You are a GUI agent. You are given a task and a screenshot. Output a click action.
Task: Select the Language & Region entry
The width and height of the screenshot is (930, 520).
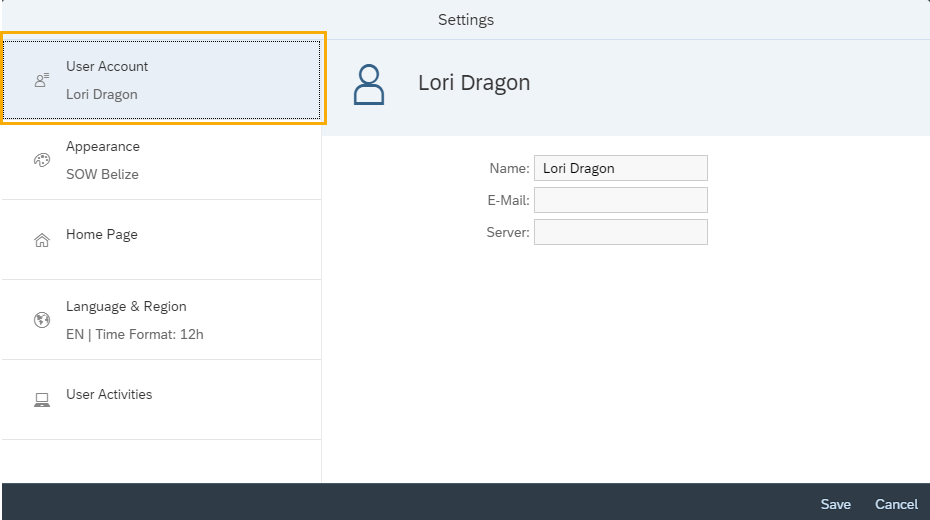pos(162,320)
